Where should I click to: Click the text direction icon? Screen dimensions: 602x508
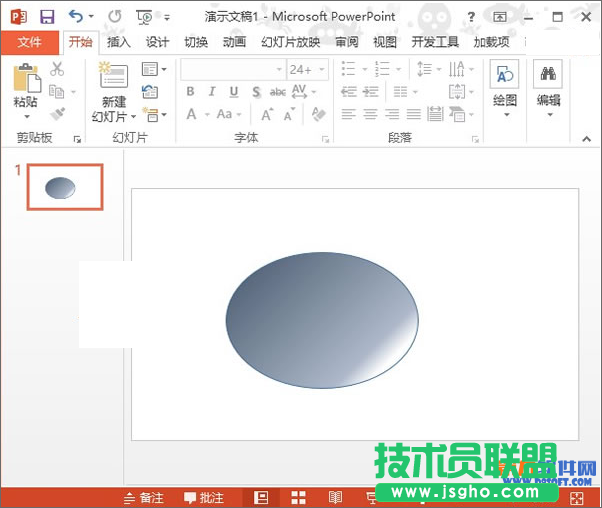click(x=457, y=69)
